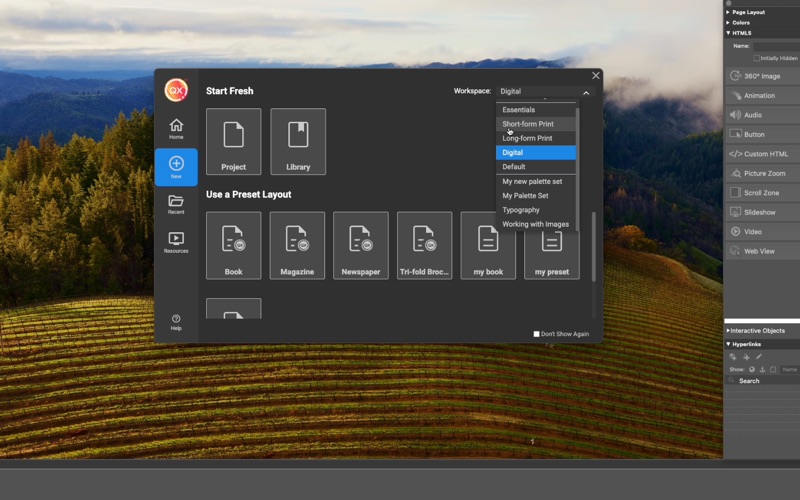Toggle showing anchors in Hyperlinks
This screenshot has width=800, height=500.
click(x=762, y=369)
